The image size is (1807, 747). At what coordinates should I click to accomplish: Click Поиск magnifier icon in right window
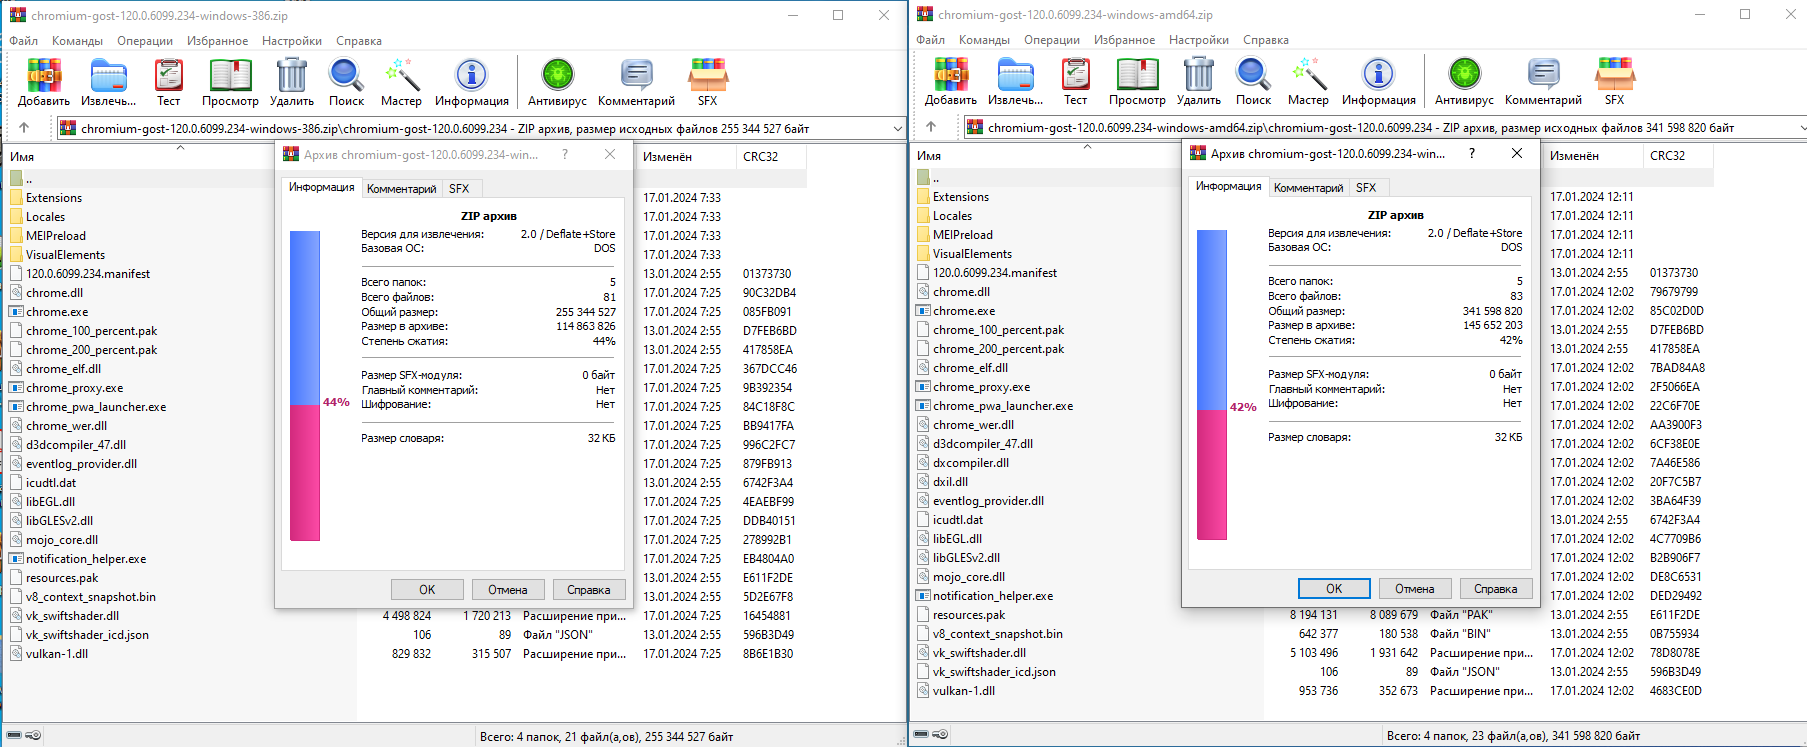[x=1253, y=81]
